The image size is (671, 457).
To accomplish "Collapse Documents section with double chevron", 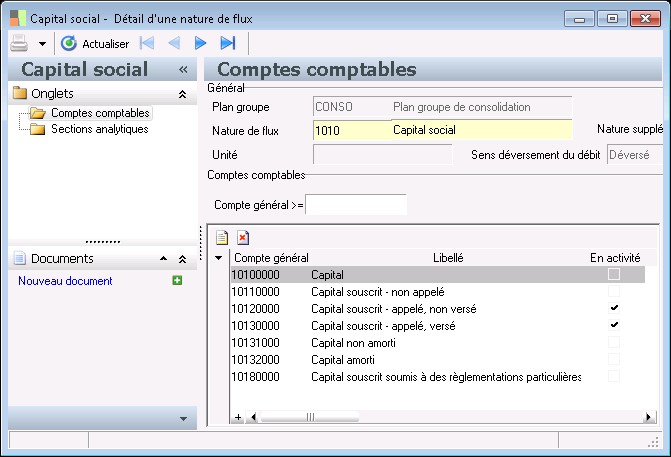I will point(182,259).
